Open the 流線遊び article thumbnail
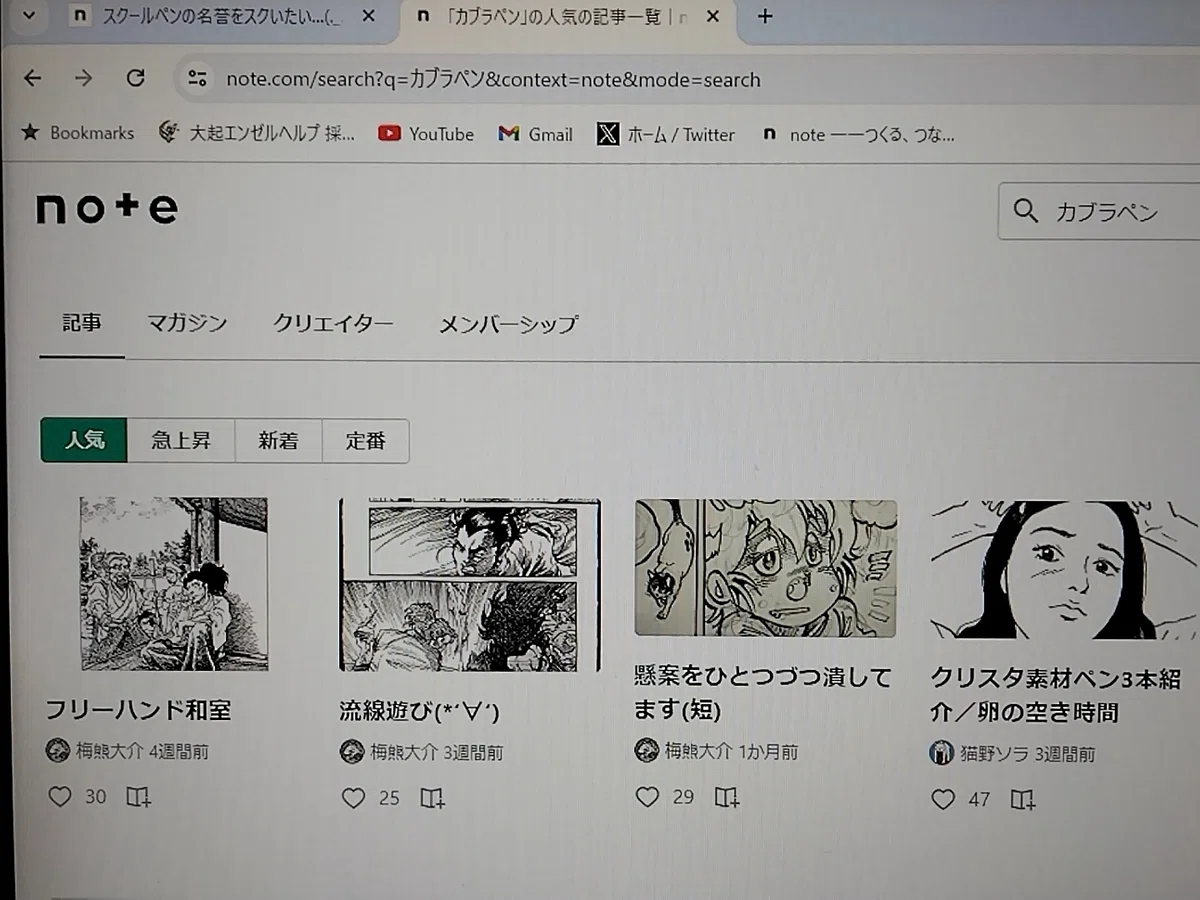Screen dimensions: 1200x900 pyautogui.click(x=469, y=585)
